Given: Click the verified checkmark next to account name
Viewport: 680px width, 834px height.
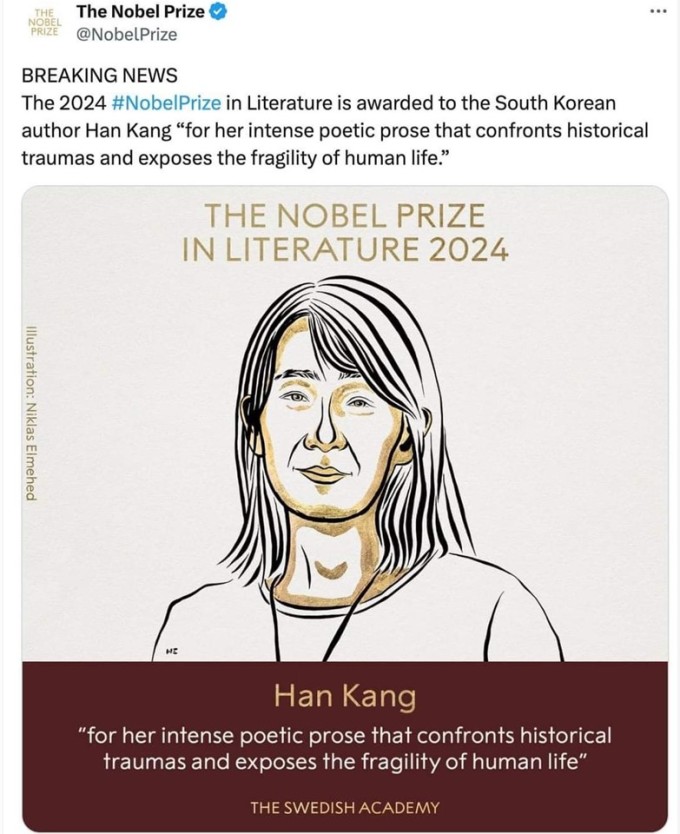Looking at the screenshot, I should click(216, 11).
